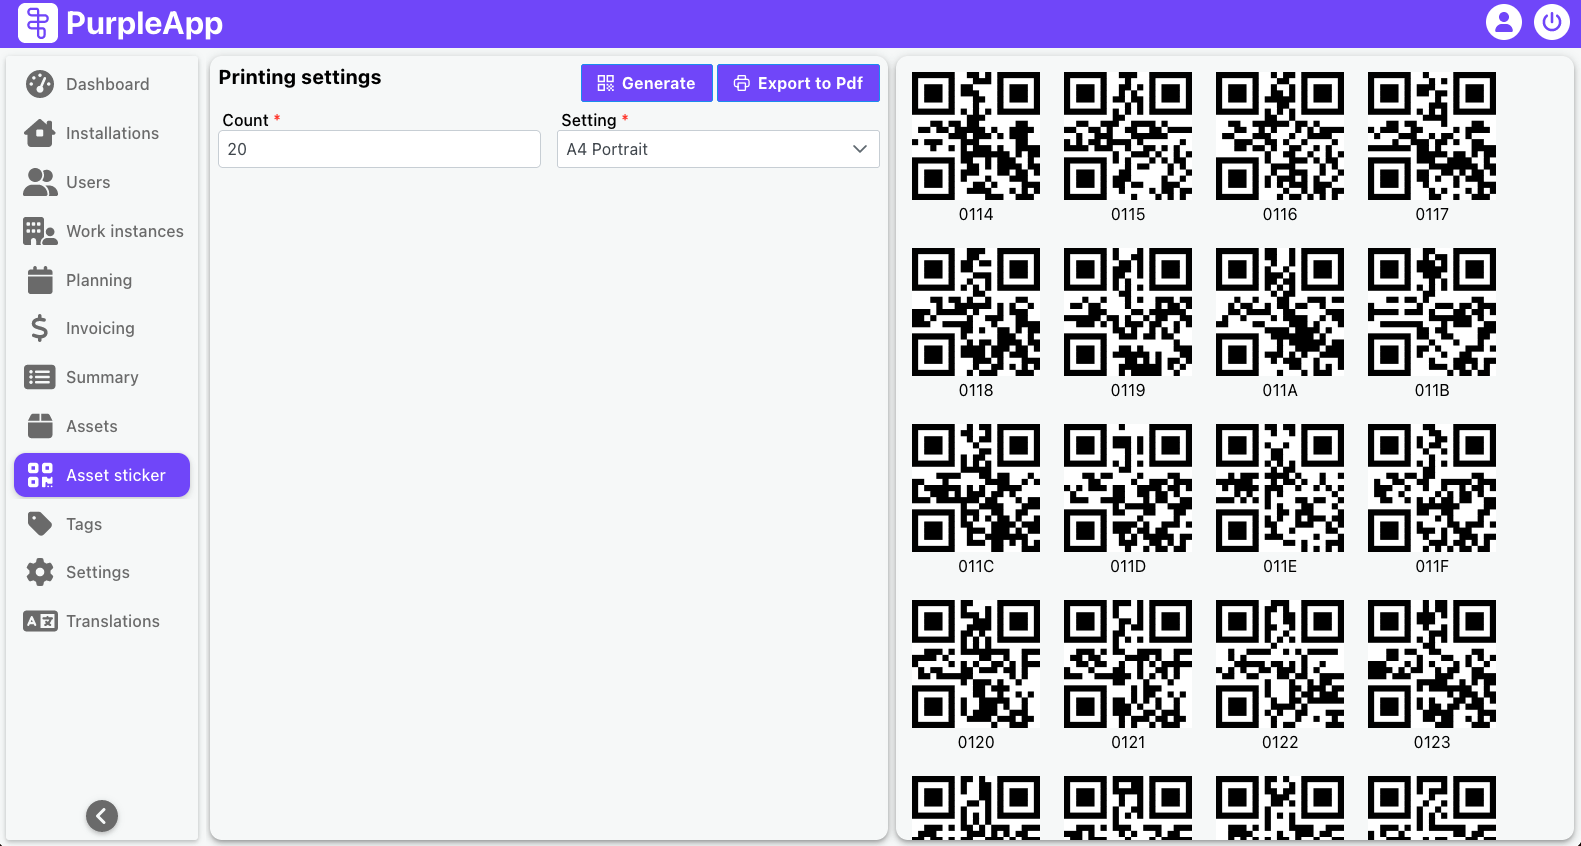This screenshot has width=1581, height=846.
Task: Export stickers to Pdf
Action: (x=798, y=83)
